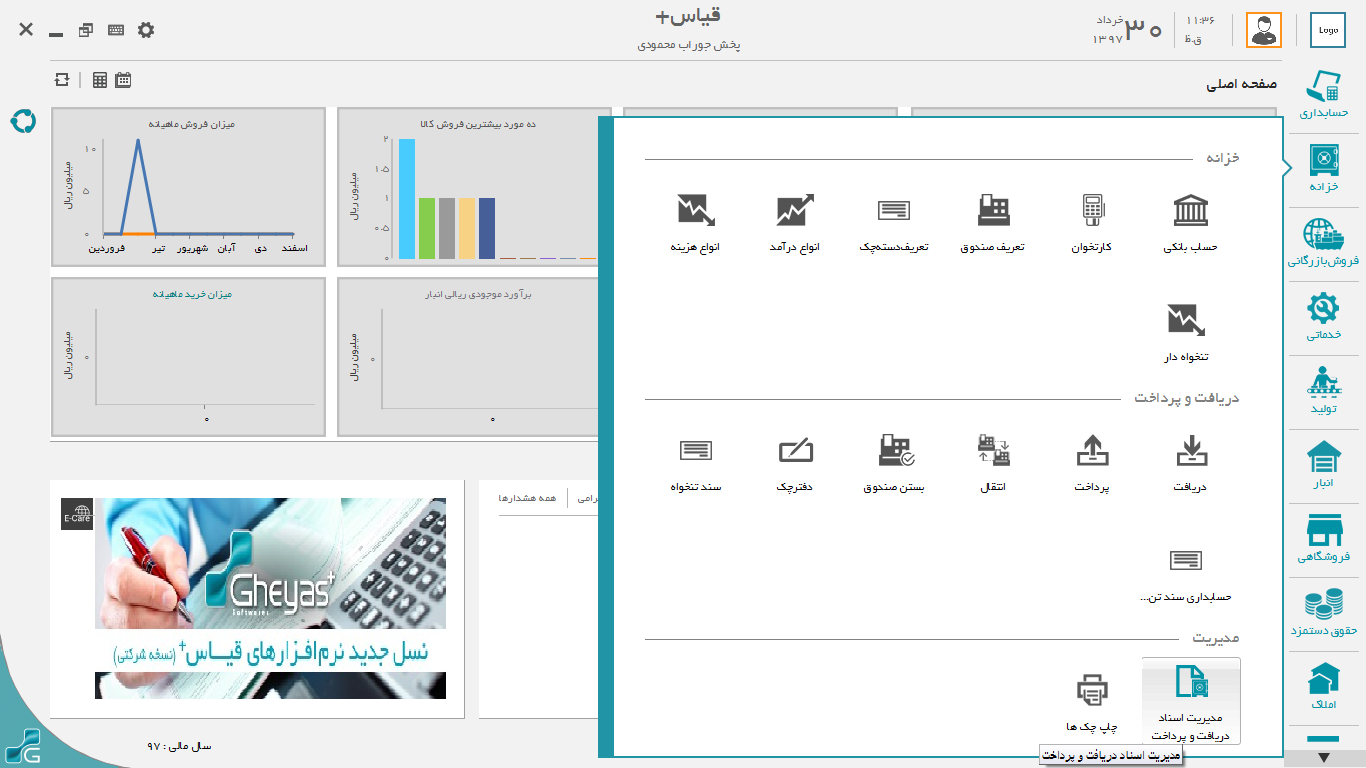Open برآورد موجودی ریالی انبار chart

468,357
